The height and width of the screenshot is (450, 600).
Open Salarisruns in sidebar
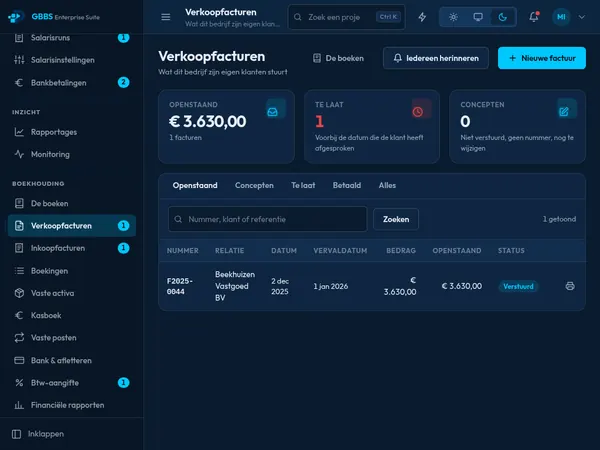[x=72, y=38]
